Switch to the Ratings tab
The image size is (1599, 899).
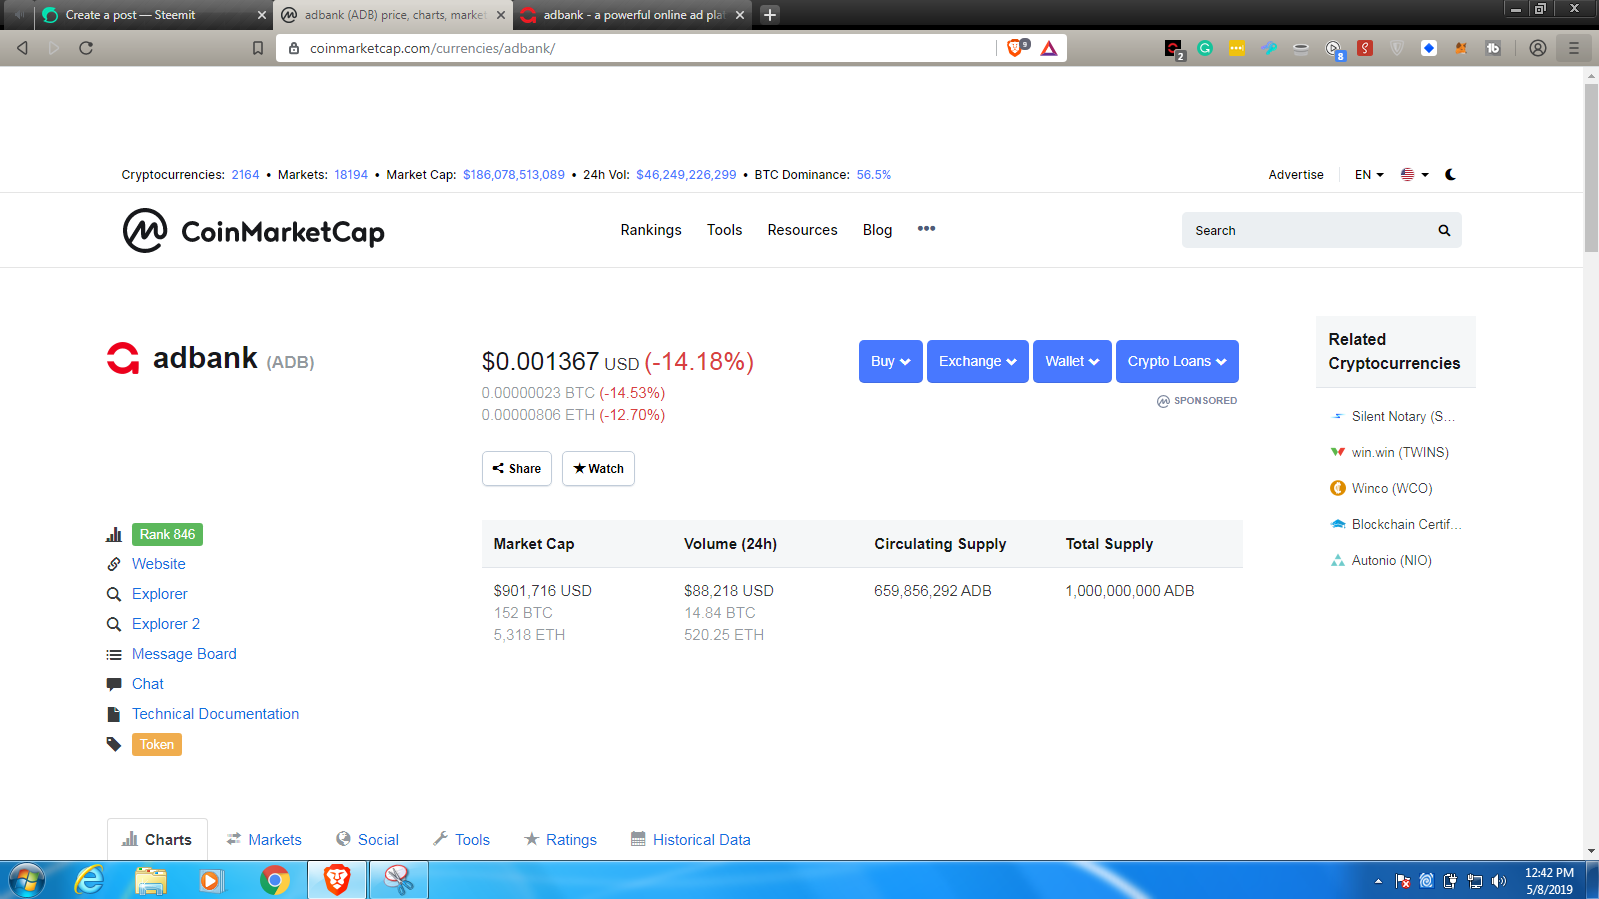(560, 840)
